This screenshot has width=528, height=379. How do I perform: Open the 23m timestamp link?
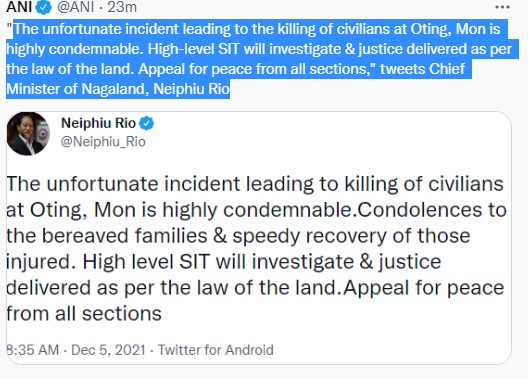click(122, 7)
